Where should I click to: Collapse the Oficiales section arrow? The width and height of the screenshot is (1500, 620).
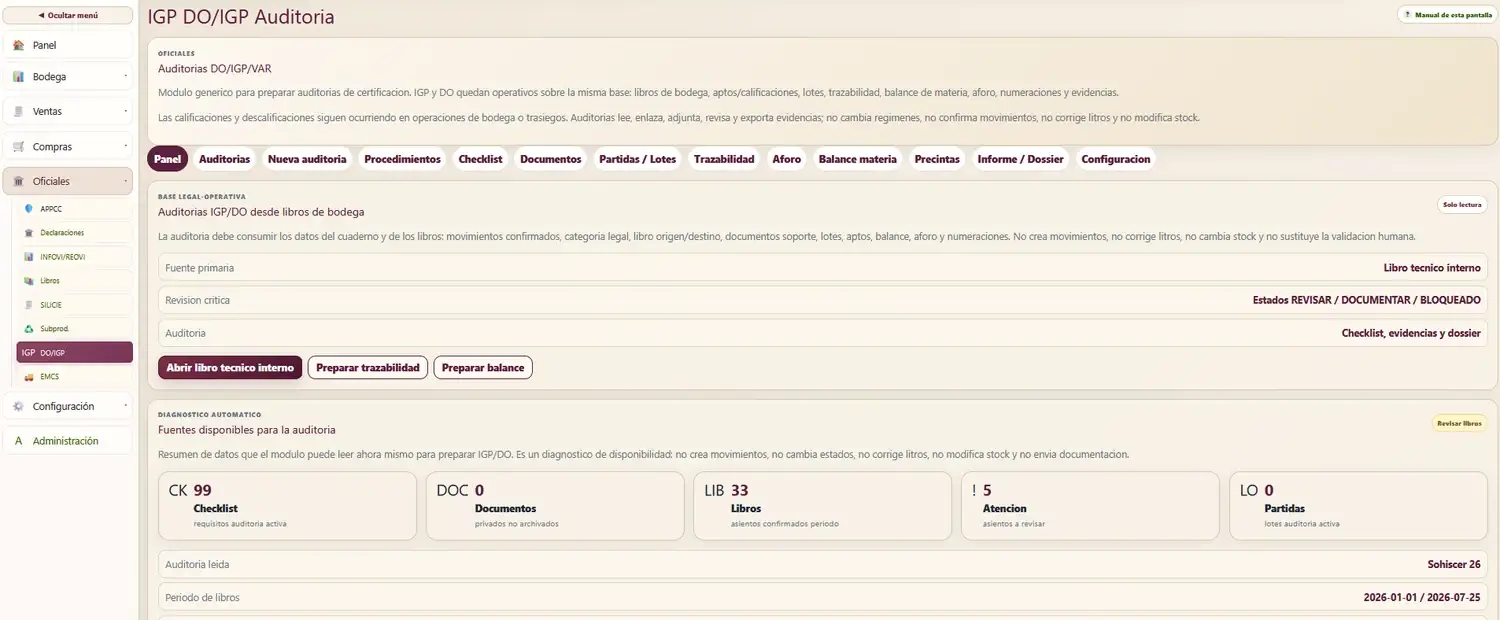coord(125,181)
